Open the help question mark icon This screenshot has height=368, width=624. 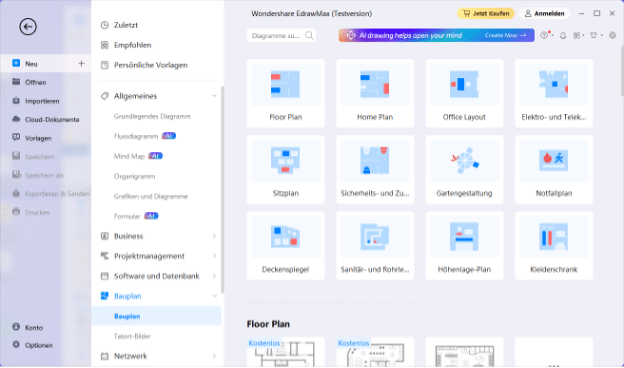pos(545,35)
